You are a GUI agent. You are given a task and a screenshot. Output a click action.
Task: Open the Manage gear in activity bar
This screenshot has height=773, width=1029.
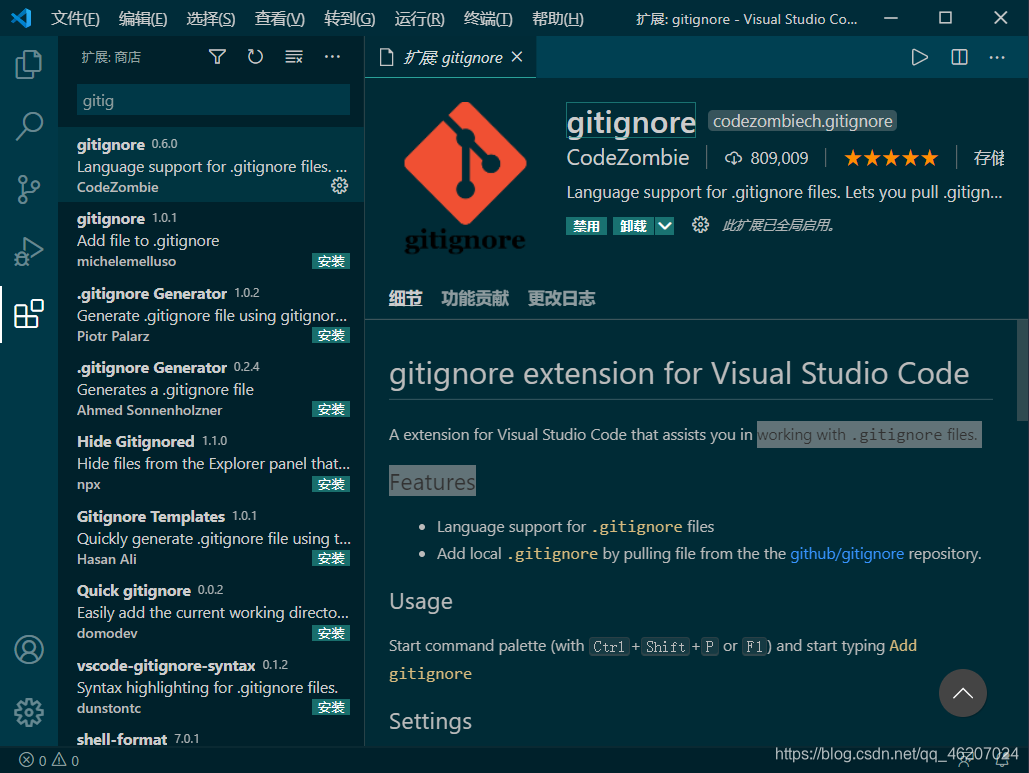[29, 712]
